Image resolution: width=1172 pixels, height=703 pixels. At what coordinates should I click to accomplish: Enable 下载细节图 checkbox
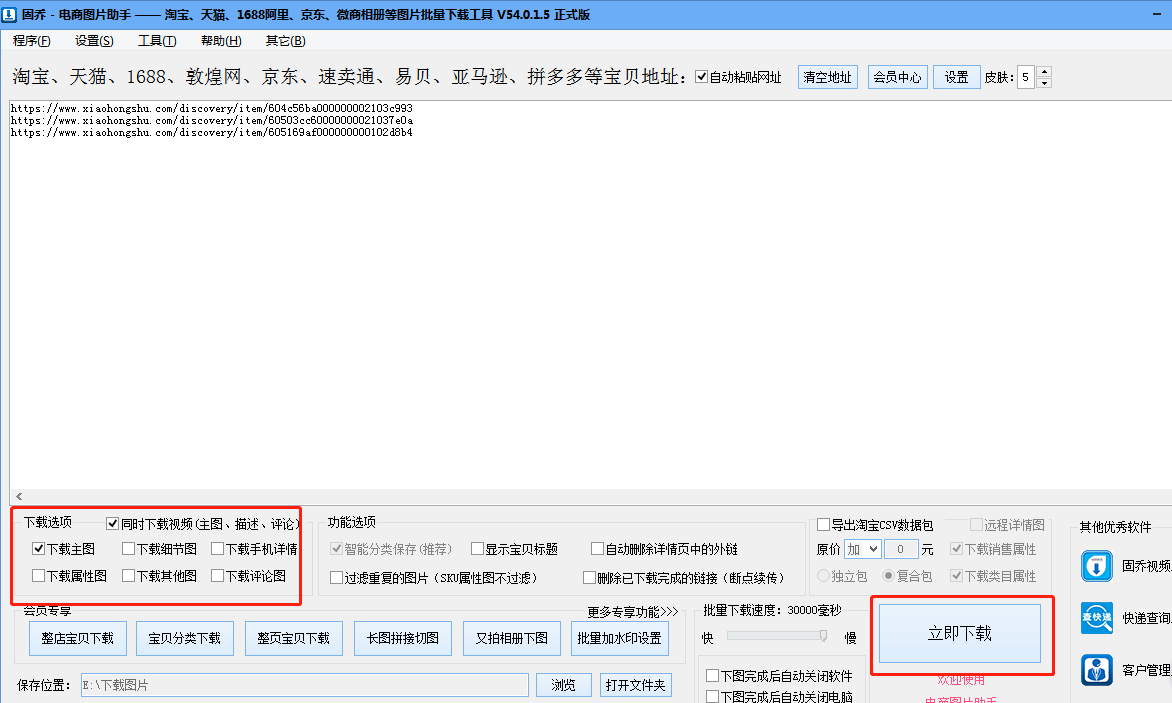(129, 548)
